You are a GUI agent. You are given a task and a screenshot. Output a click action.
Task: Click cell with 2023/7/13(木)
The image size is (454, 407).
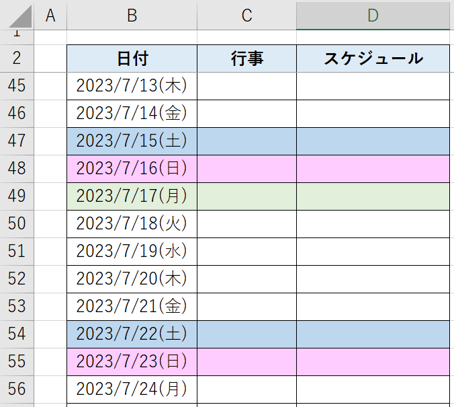(x=132, y=86)
